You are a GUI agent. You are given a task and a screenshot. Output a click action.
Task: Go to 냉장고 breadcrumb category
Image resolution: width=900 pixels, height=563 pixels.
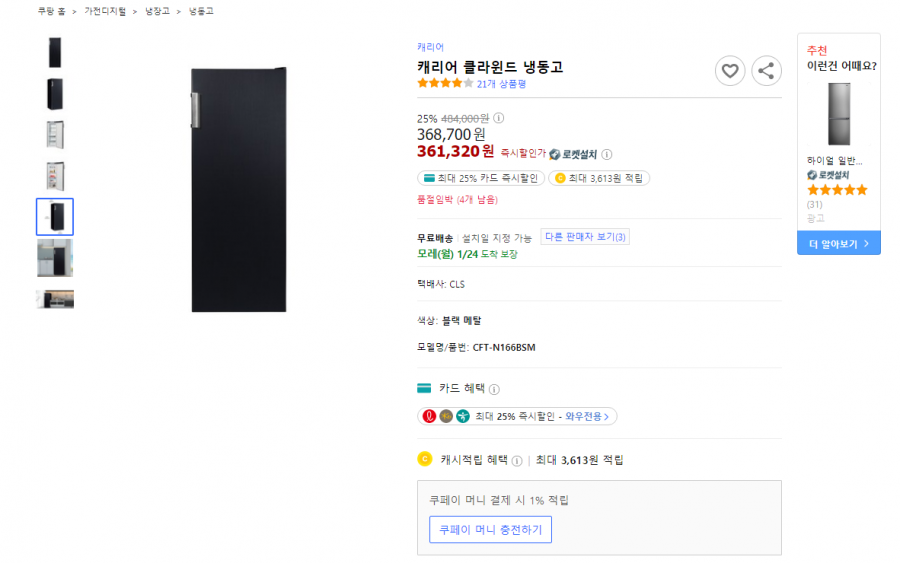[157, 11]
